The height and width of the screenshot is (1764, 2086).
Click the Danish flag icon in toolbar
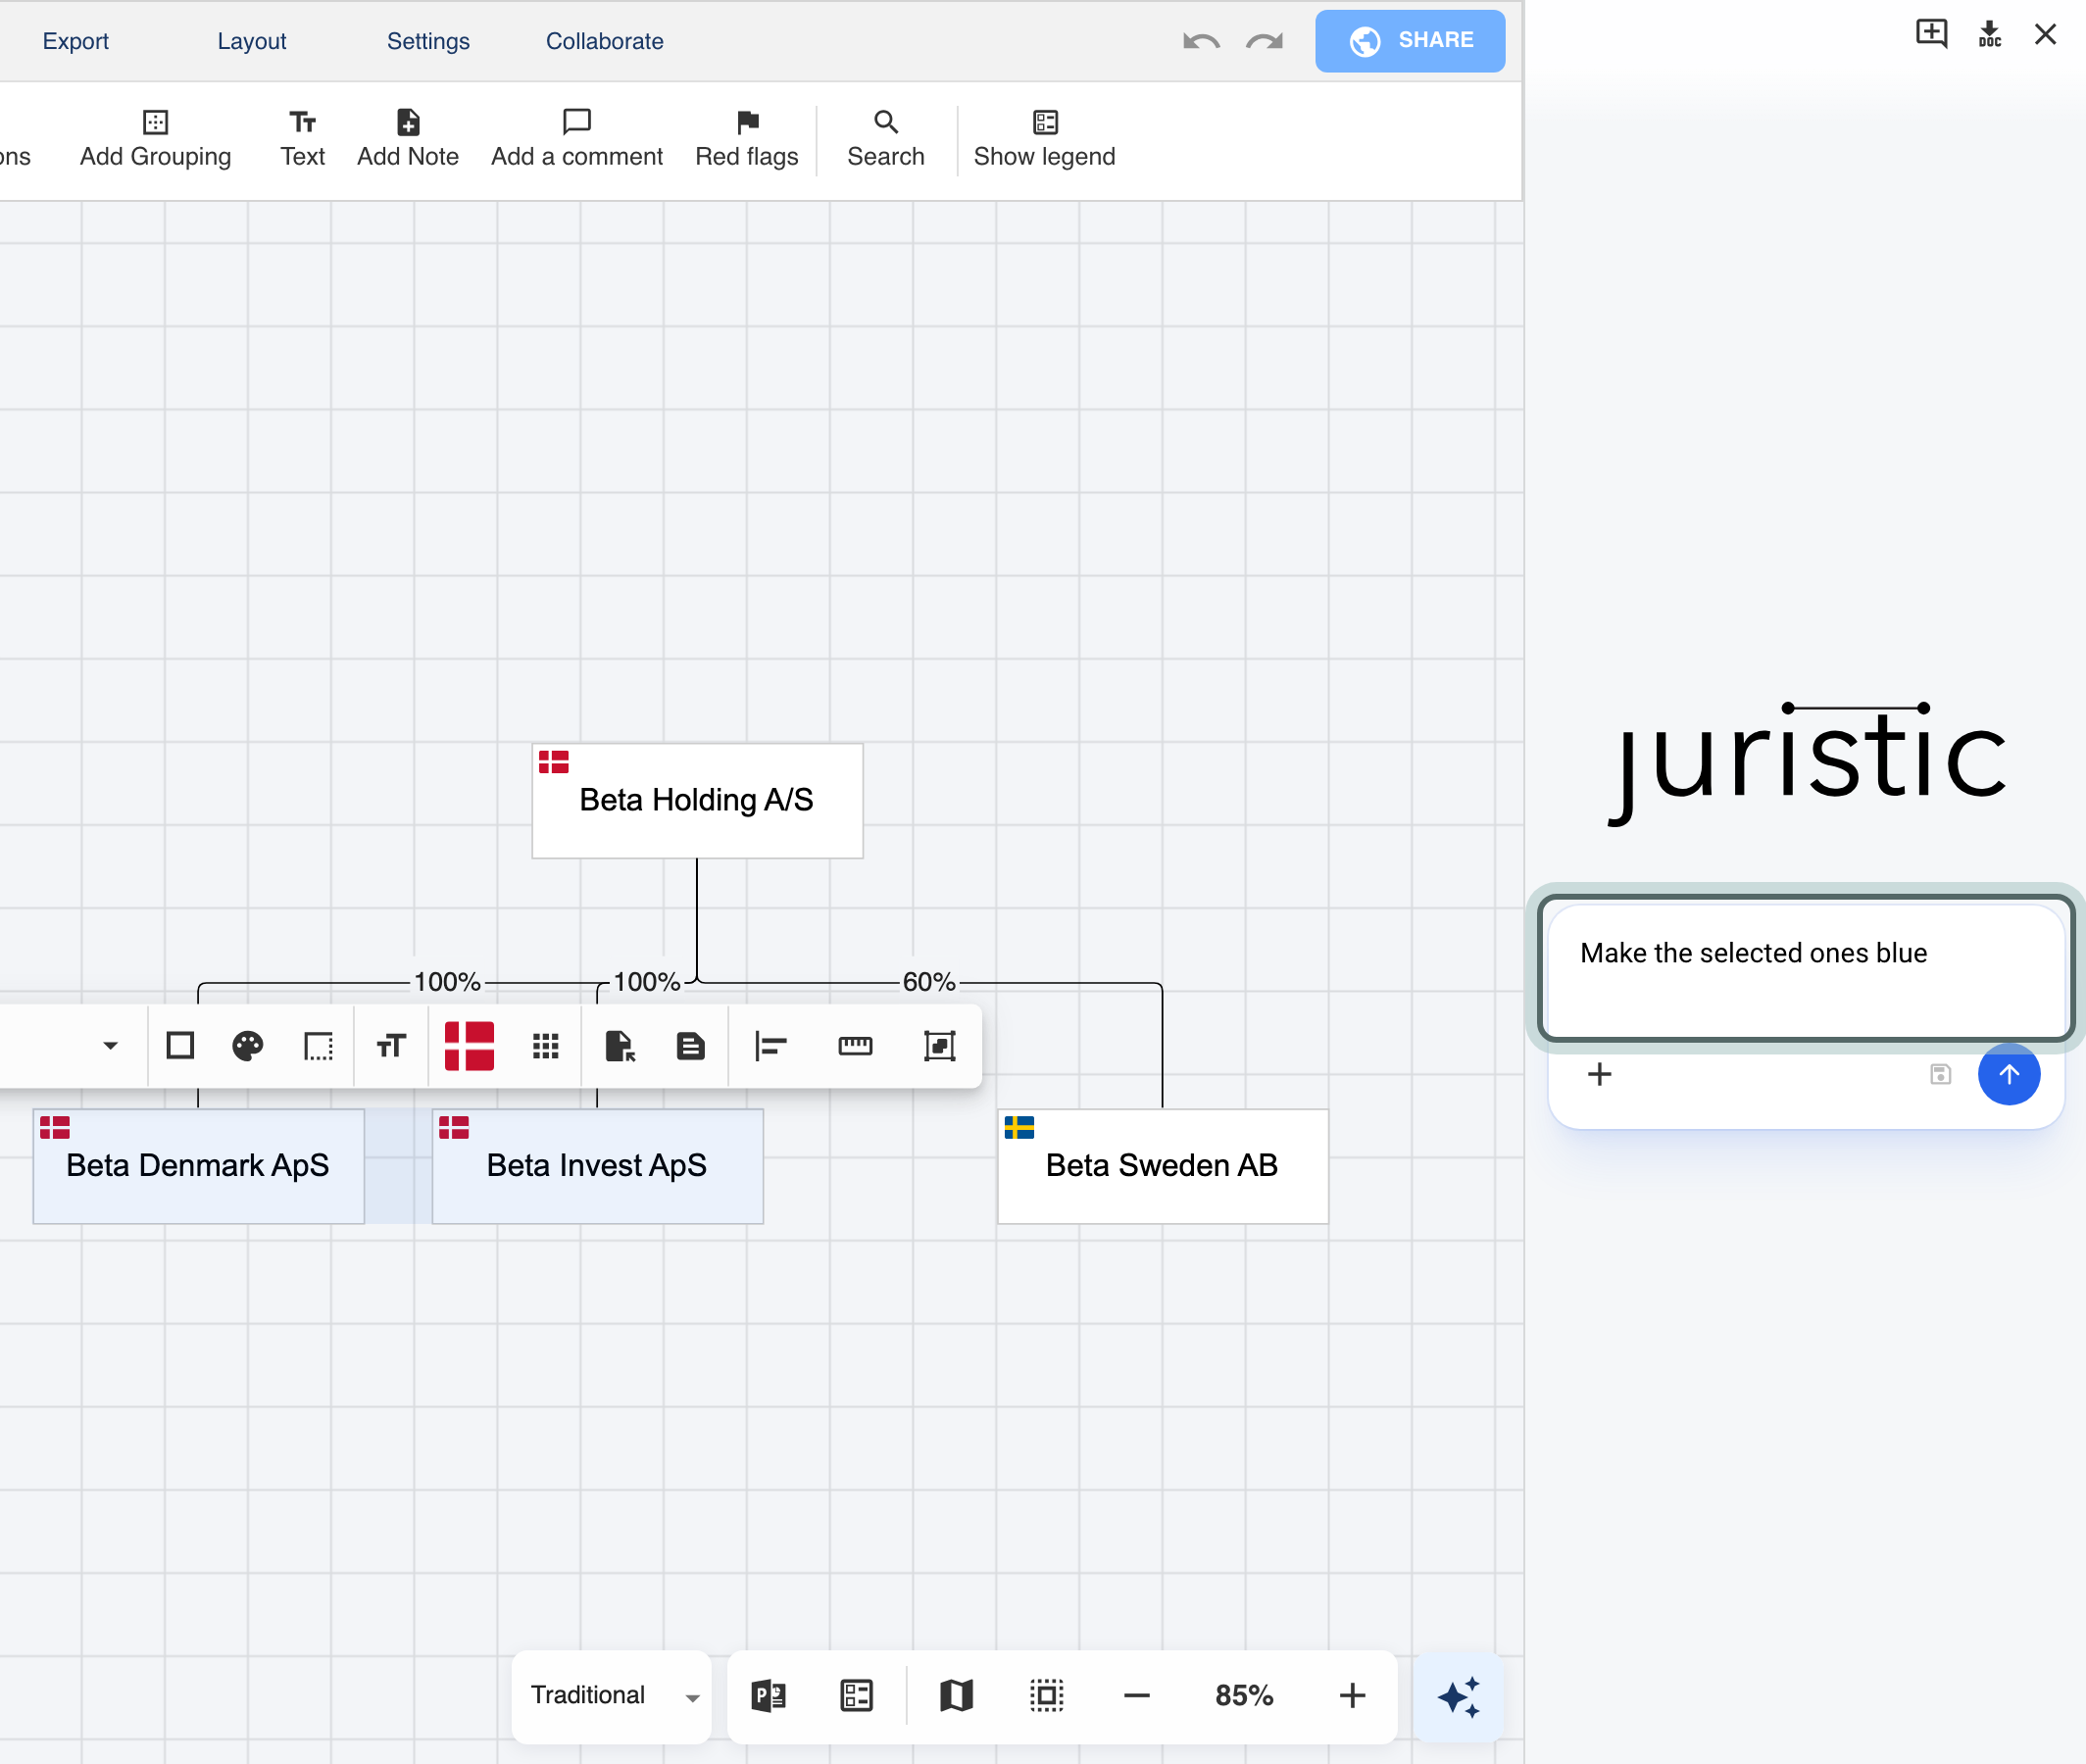[469, 1046]
